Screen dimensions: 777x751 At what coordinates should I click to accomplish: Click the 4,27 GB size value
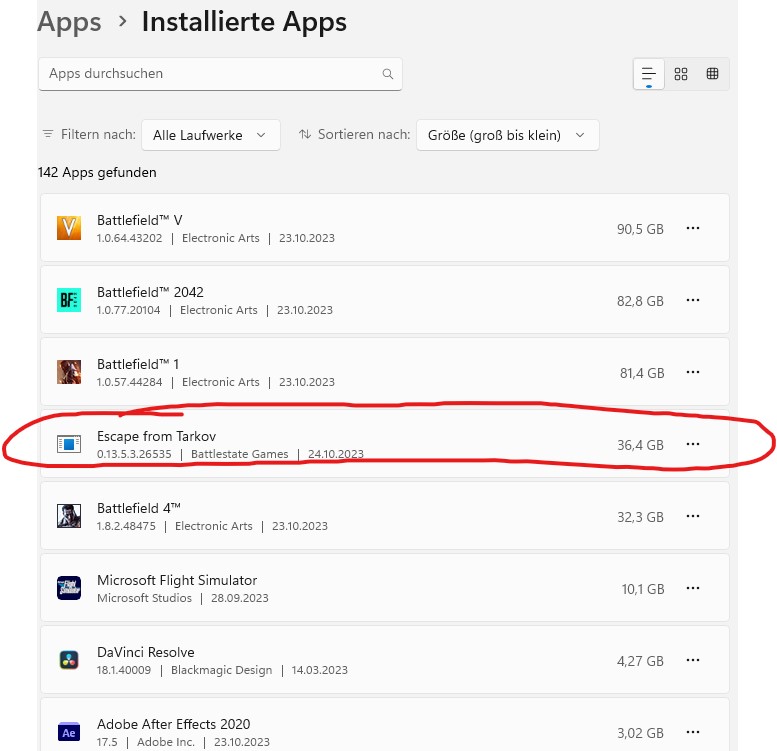(x=640, y=661)
